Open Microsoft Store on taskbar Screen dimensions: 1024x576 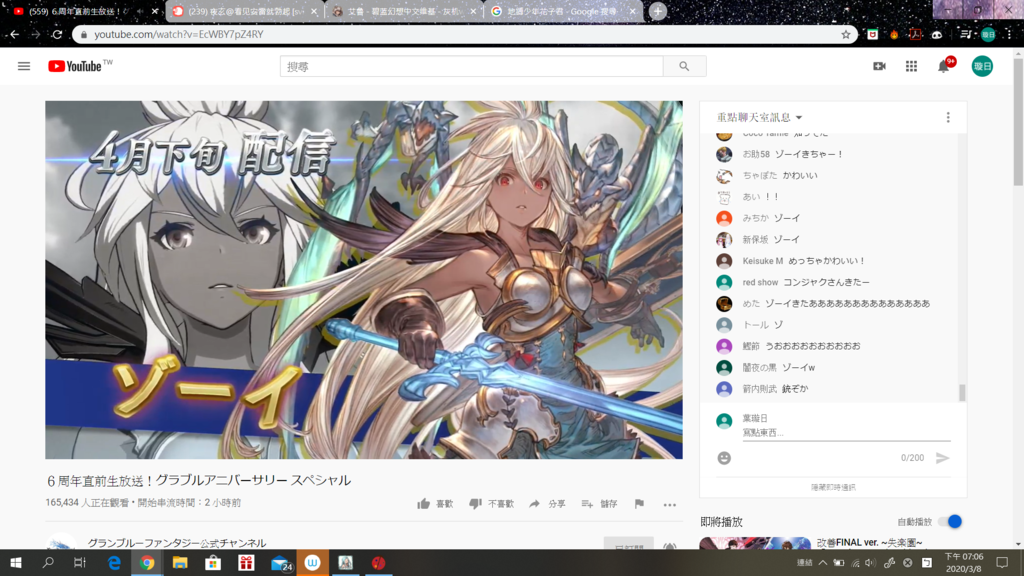click(x=213, y=562)
